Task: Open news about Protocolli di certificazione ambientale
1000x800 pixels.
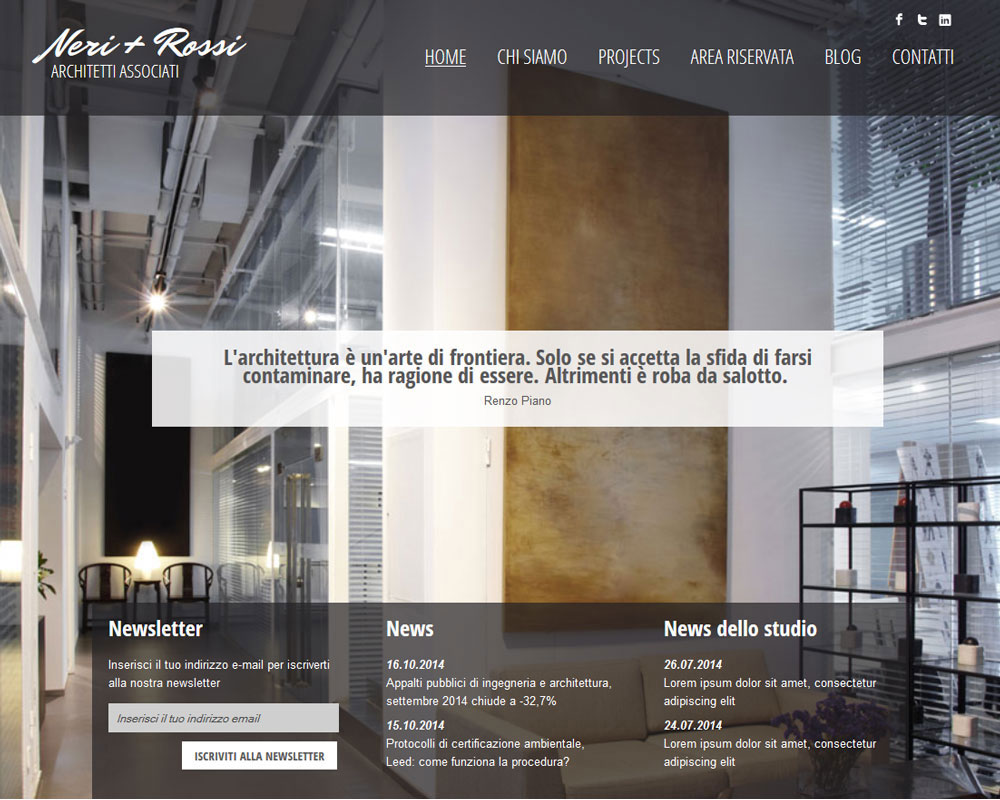Action: (485, 753)
